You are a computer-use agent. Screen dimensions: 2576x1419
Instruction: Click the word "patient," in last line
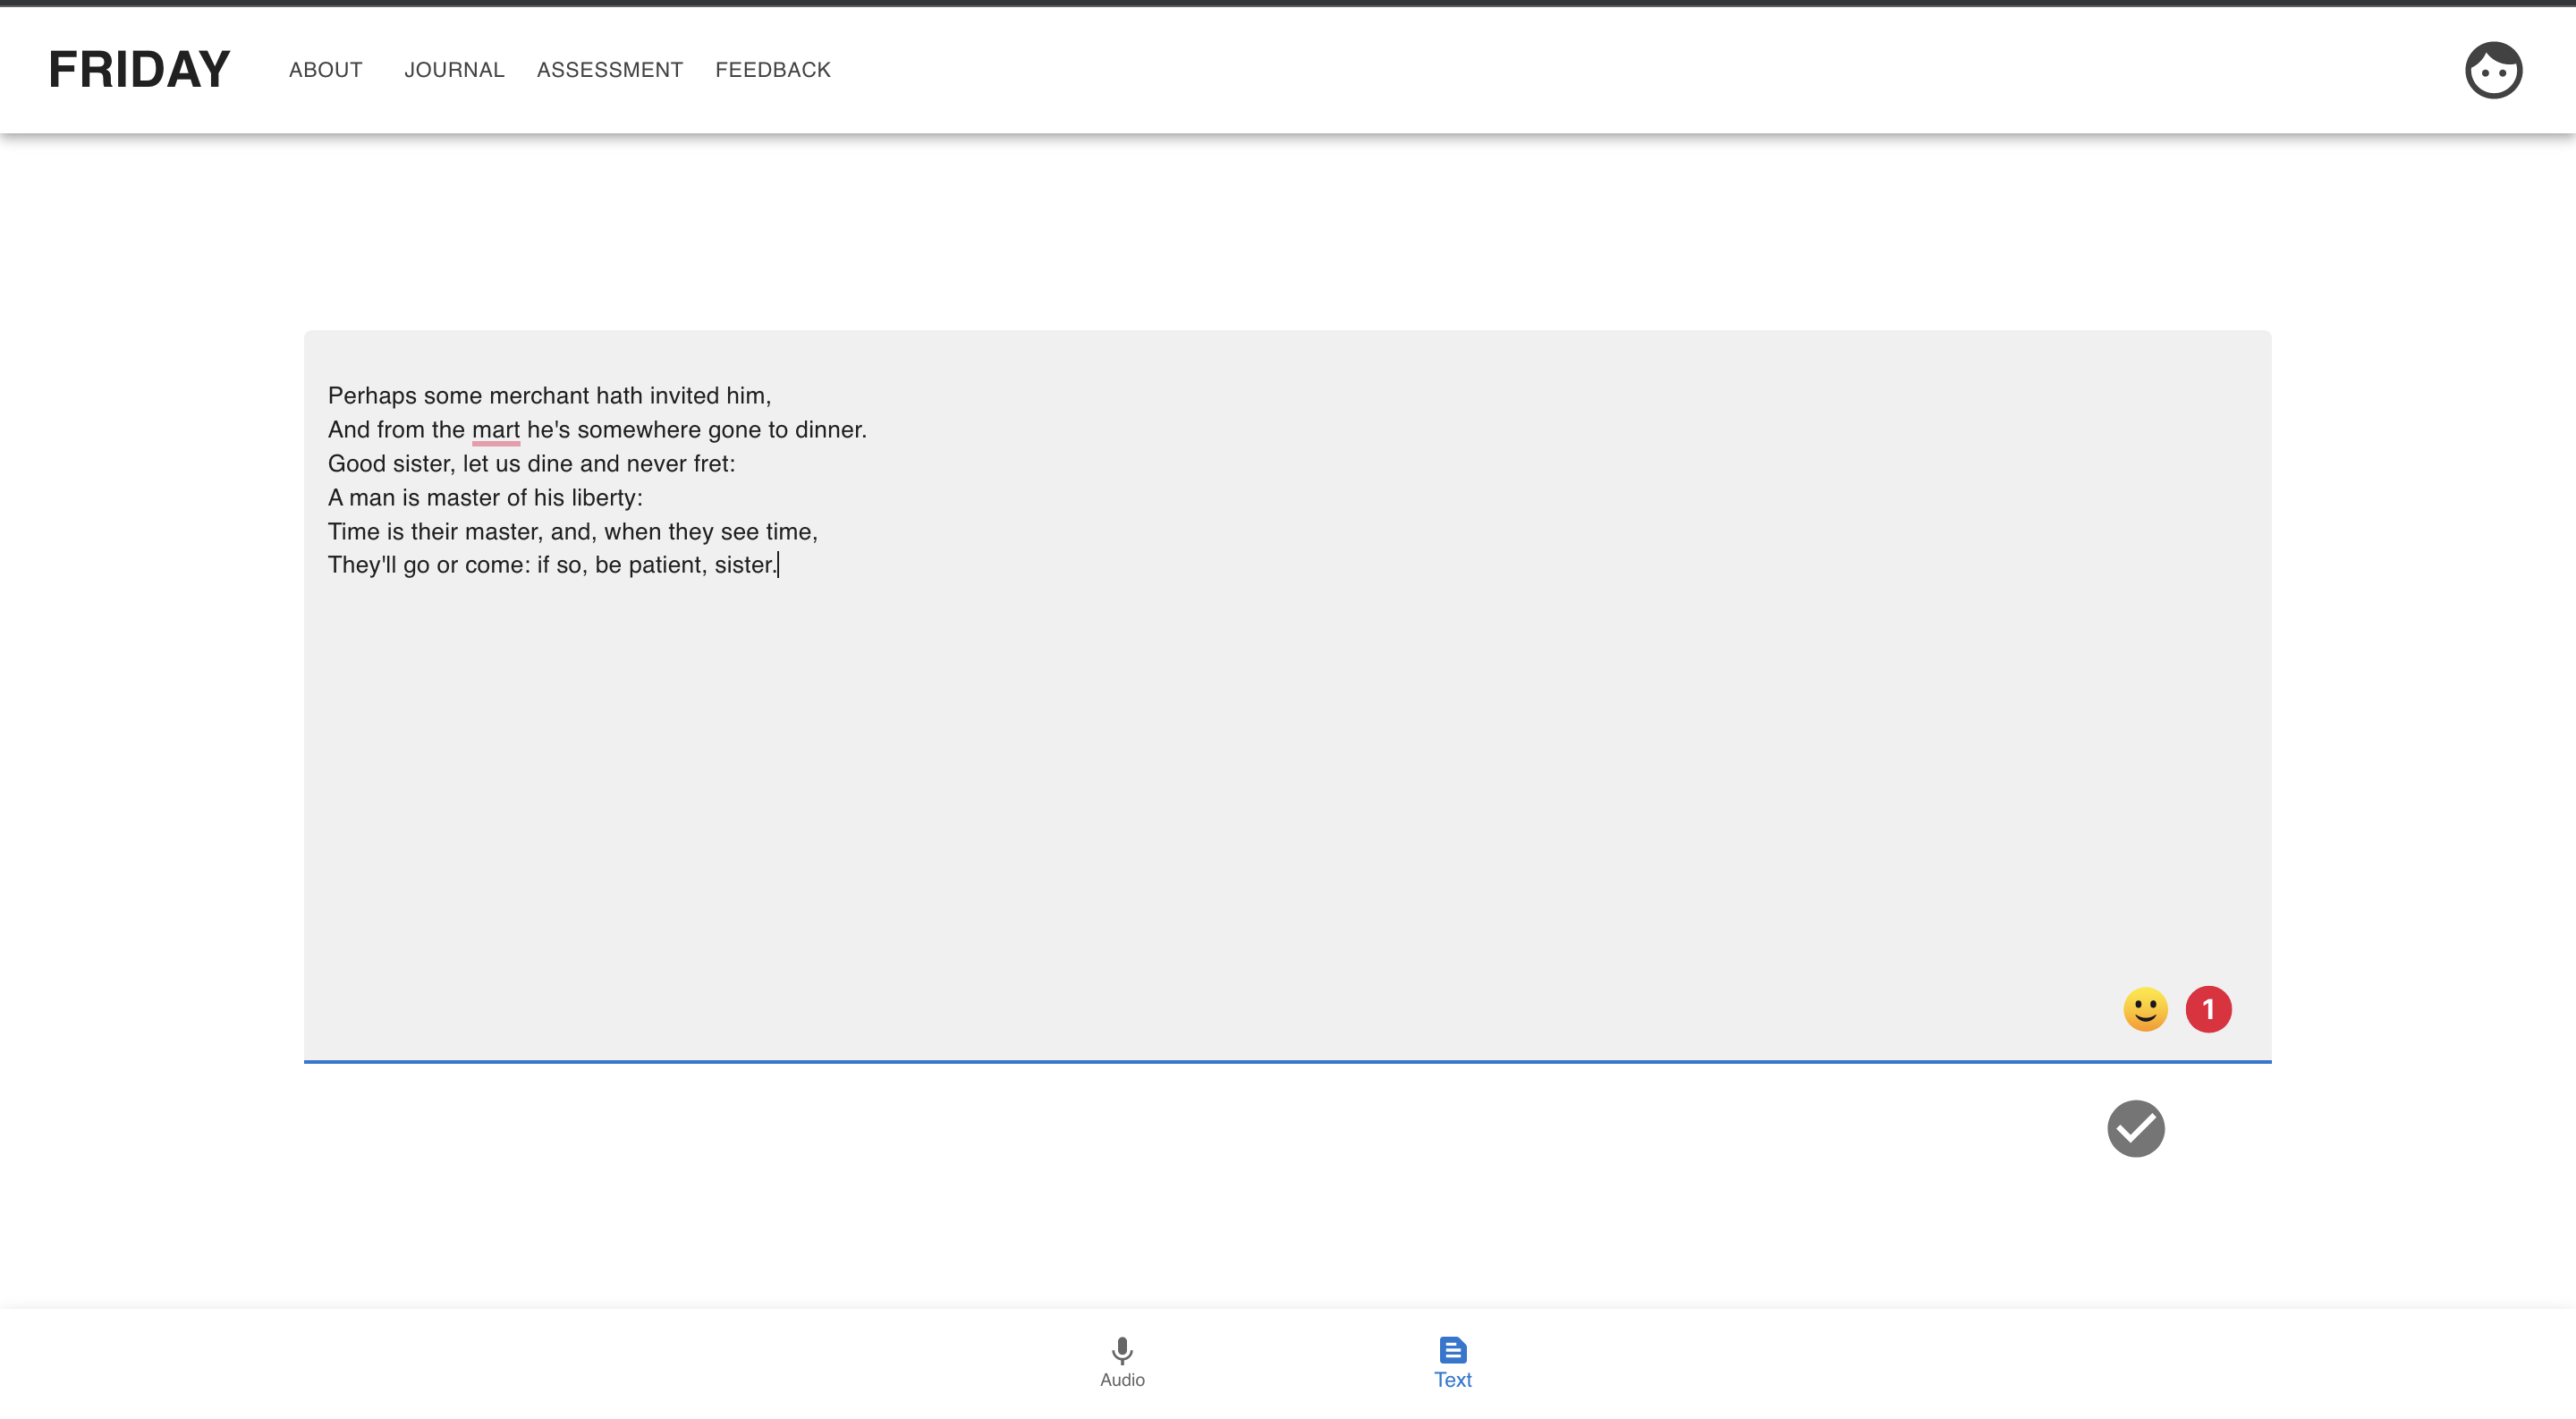tap(667, 565)
